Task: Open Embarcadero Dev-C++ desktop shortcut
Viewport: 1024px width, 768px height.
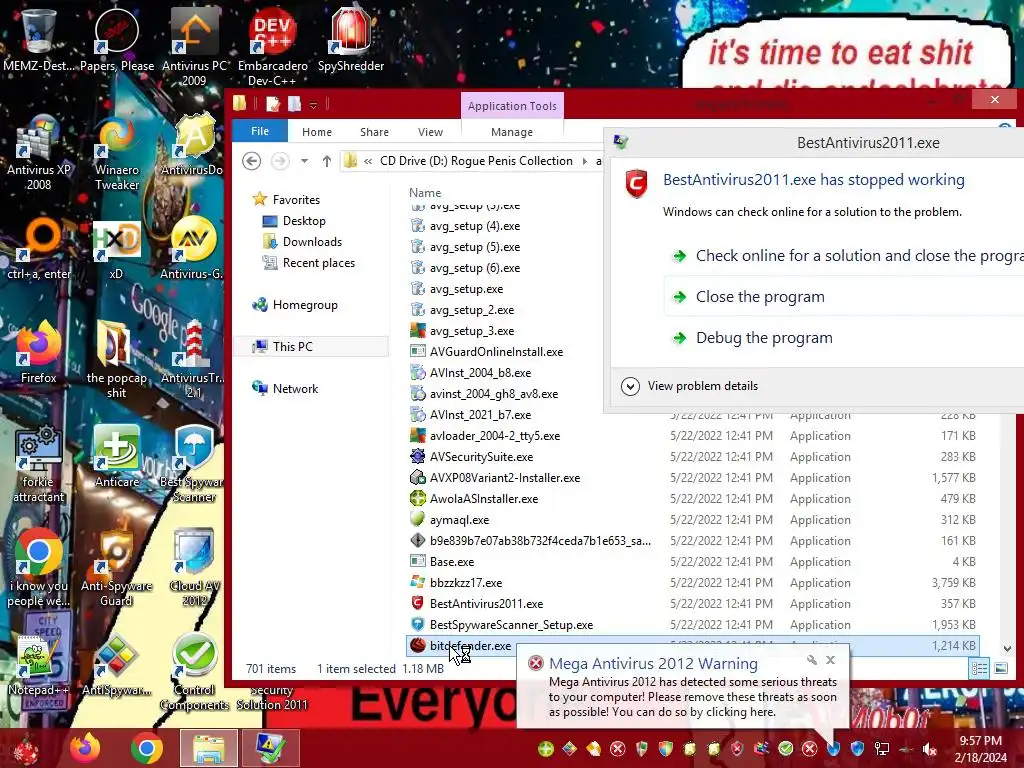Action: [272, 47]
